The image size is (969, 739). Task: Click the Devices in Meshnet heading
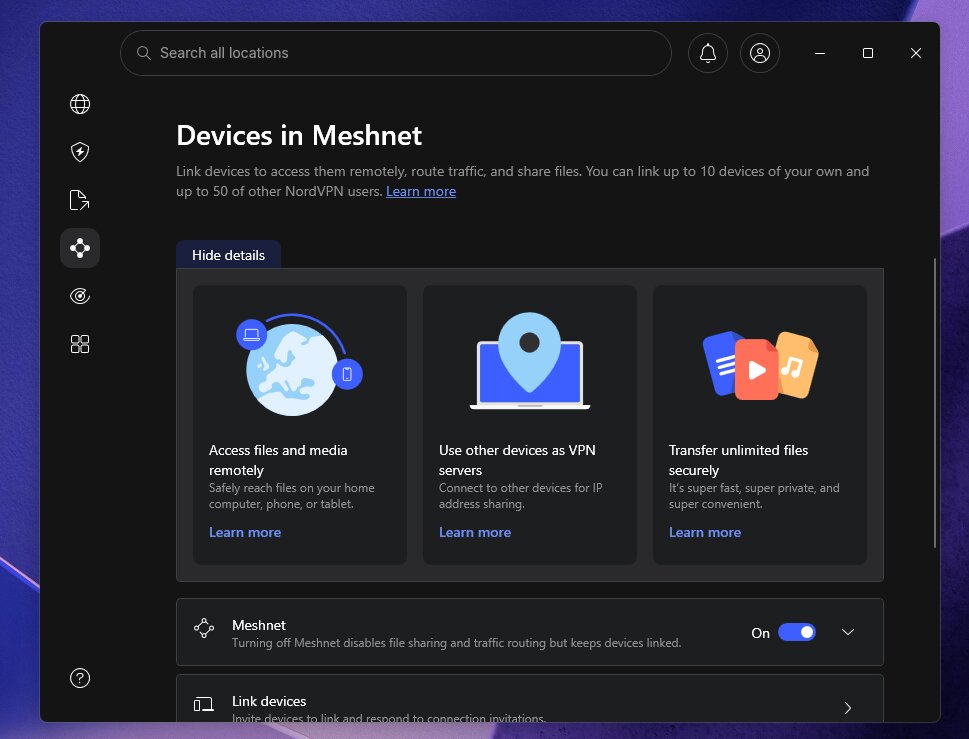click(299, 135)
